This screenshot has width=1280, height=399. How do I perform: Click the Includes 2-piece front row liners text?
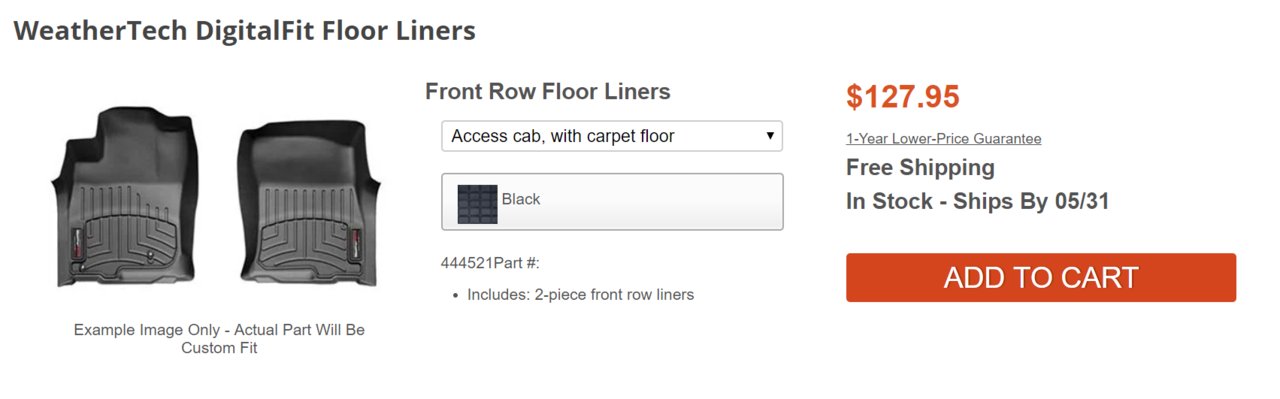tap(581, 295)
